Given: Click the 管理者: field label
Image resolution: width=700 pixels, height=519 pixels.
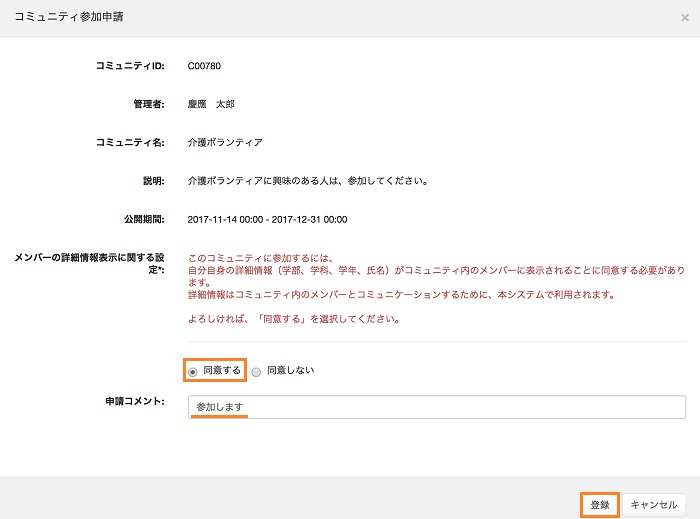Looking at the screenshot, I should pos(146,104).
